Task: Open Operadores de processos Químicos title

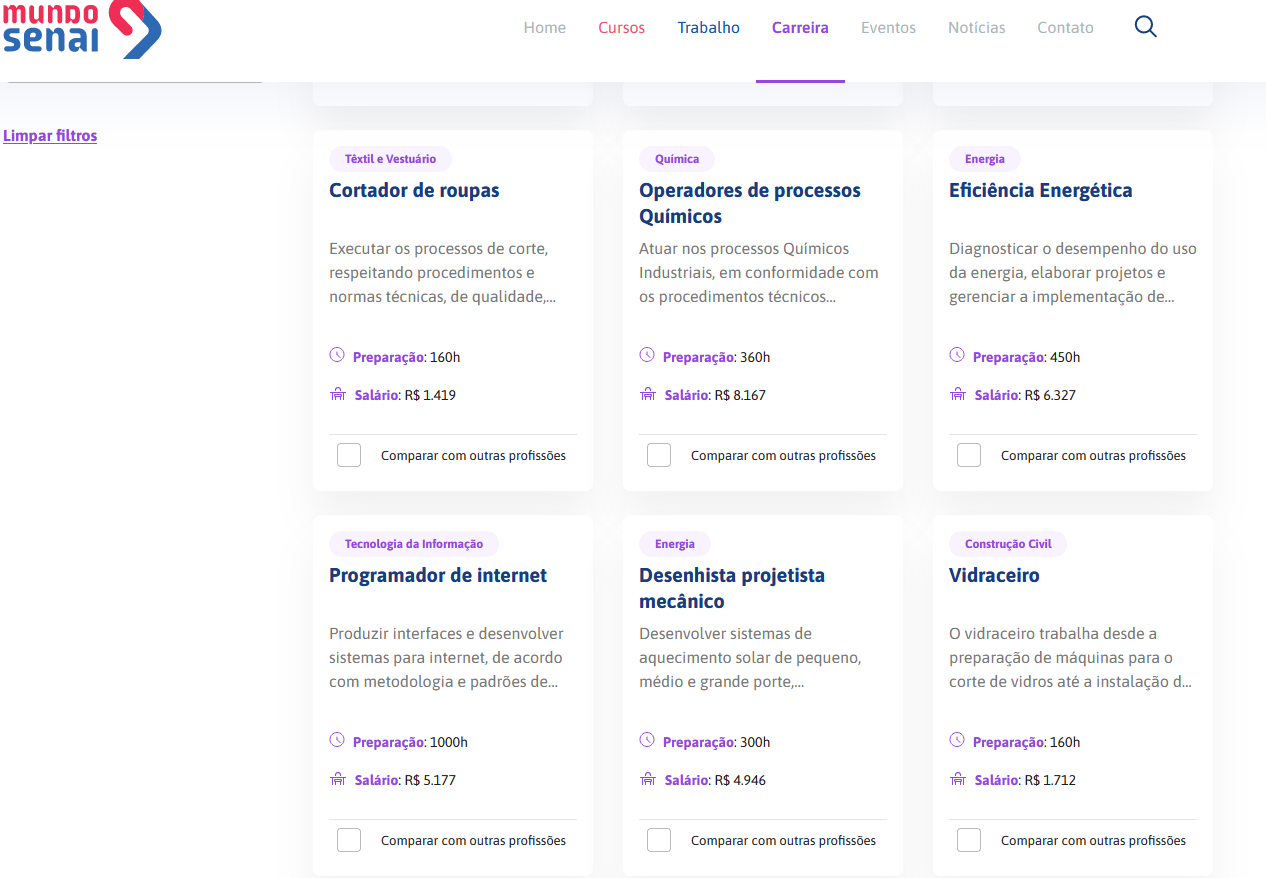Action: [x=750, y=203]
